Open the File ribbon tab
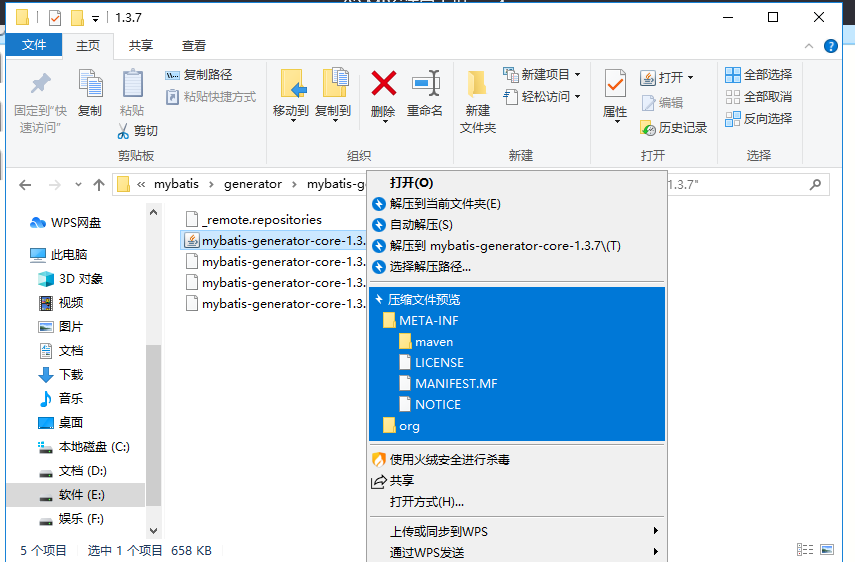 coord(34,45)
